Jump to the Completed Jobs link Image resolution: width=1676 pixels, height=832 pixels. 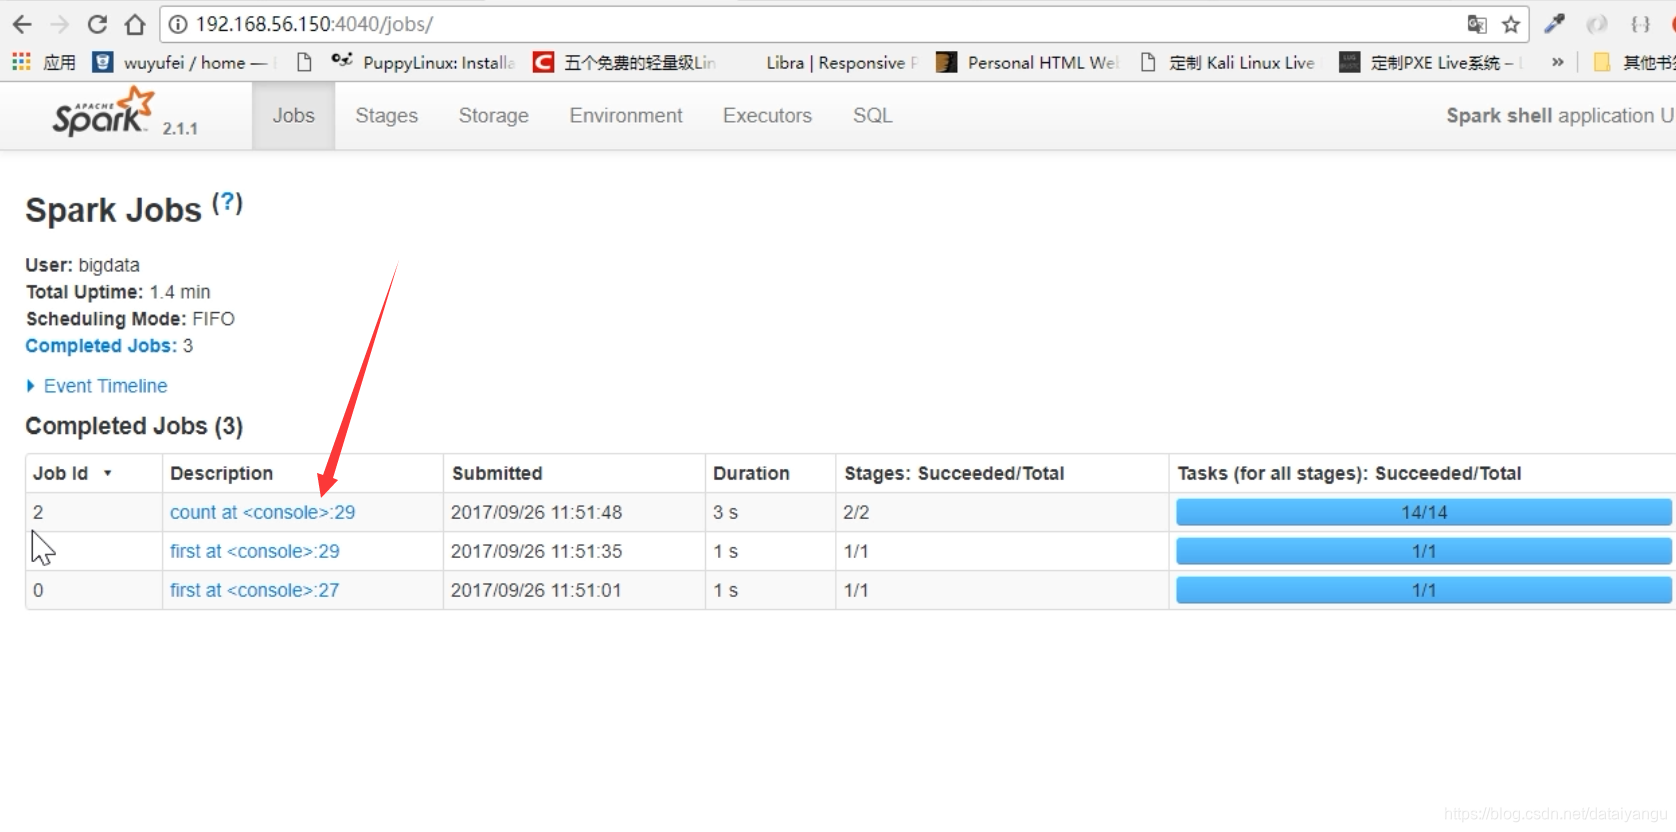101,346
